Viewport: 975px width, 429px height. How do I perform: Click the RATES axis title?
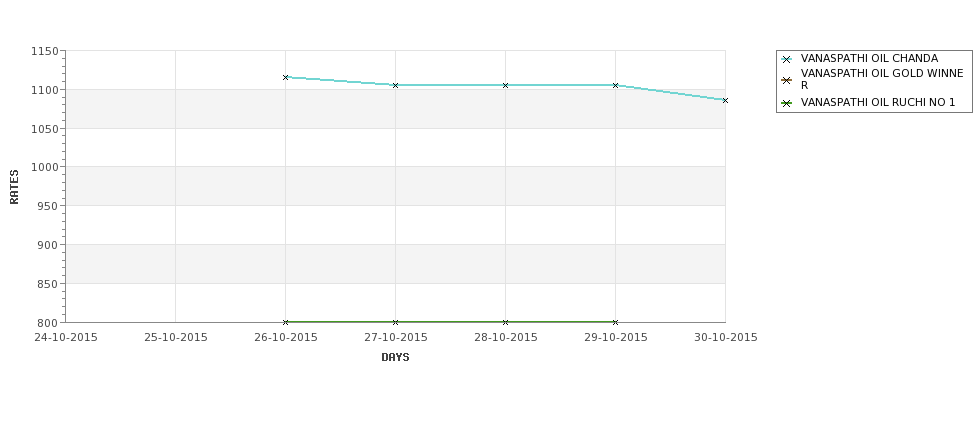pos(14,187)
